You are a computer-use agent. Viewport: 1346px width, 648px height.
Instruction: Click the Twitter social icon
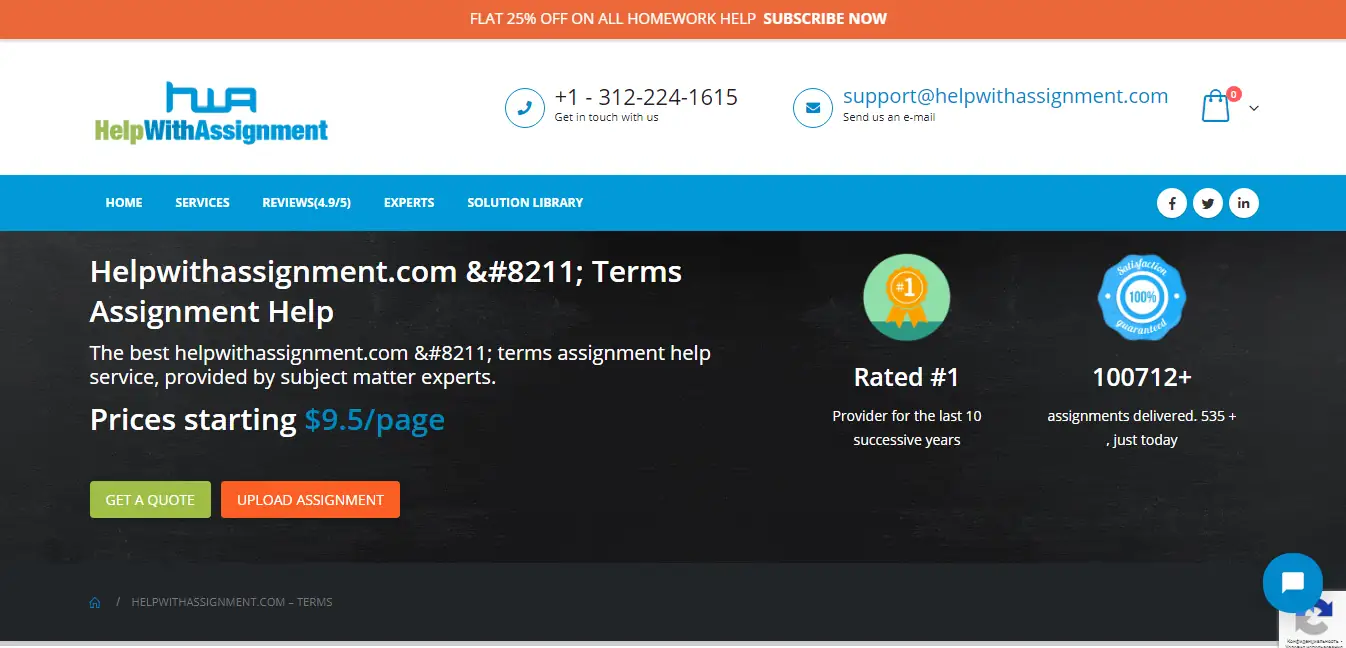click(x=1208, y=203)
